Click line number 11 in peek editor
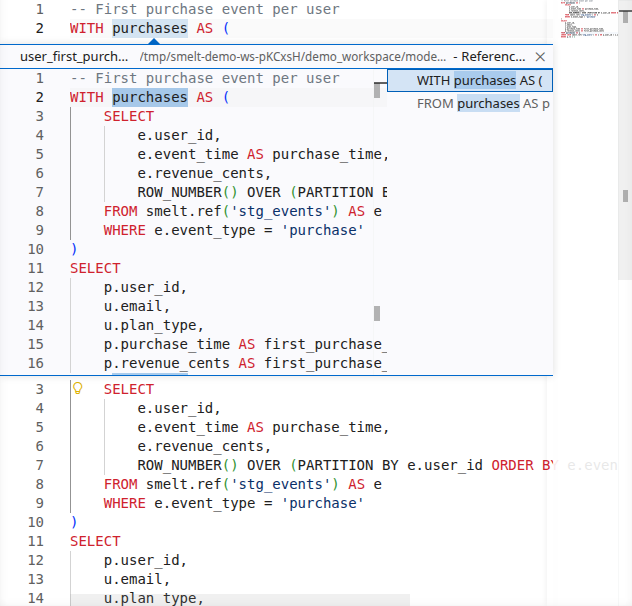The height and width of the screenshot is (606, 632). point(35,268)
